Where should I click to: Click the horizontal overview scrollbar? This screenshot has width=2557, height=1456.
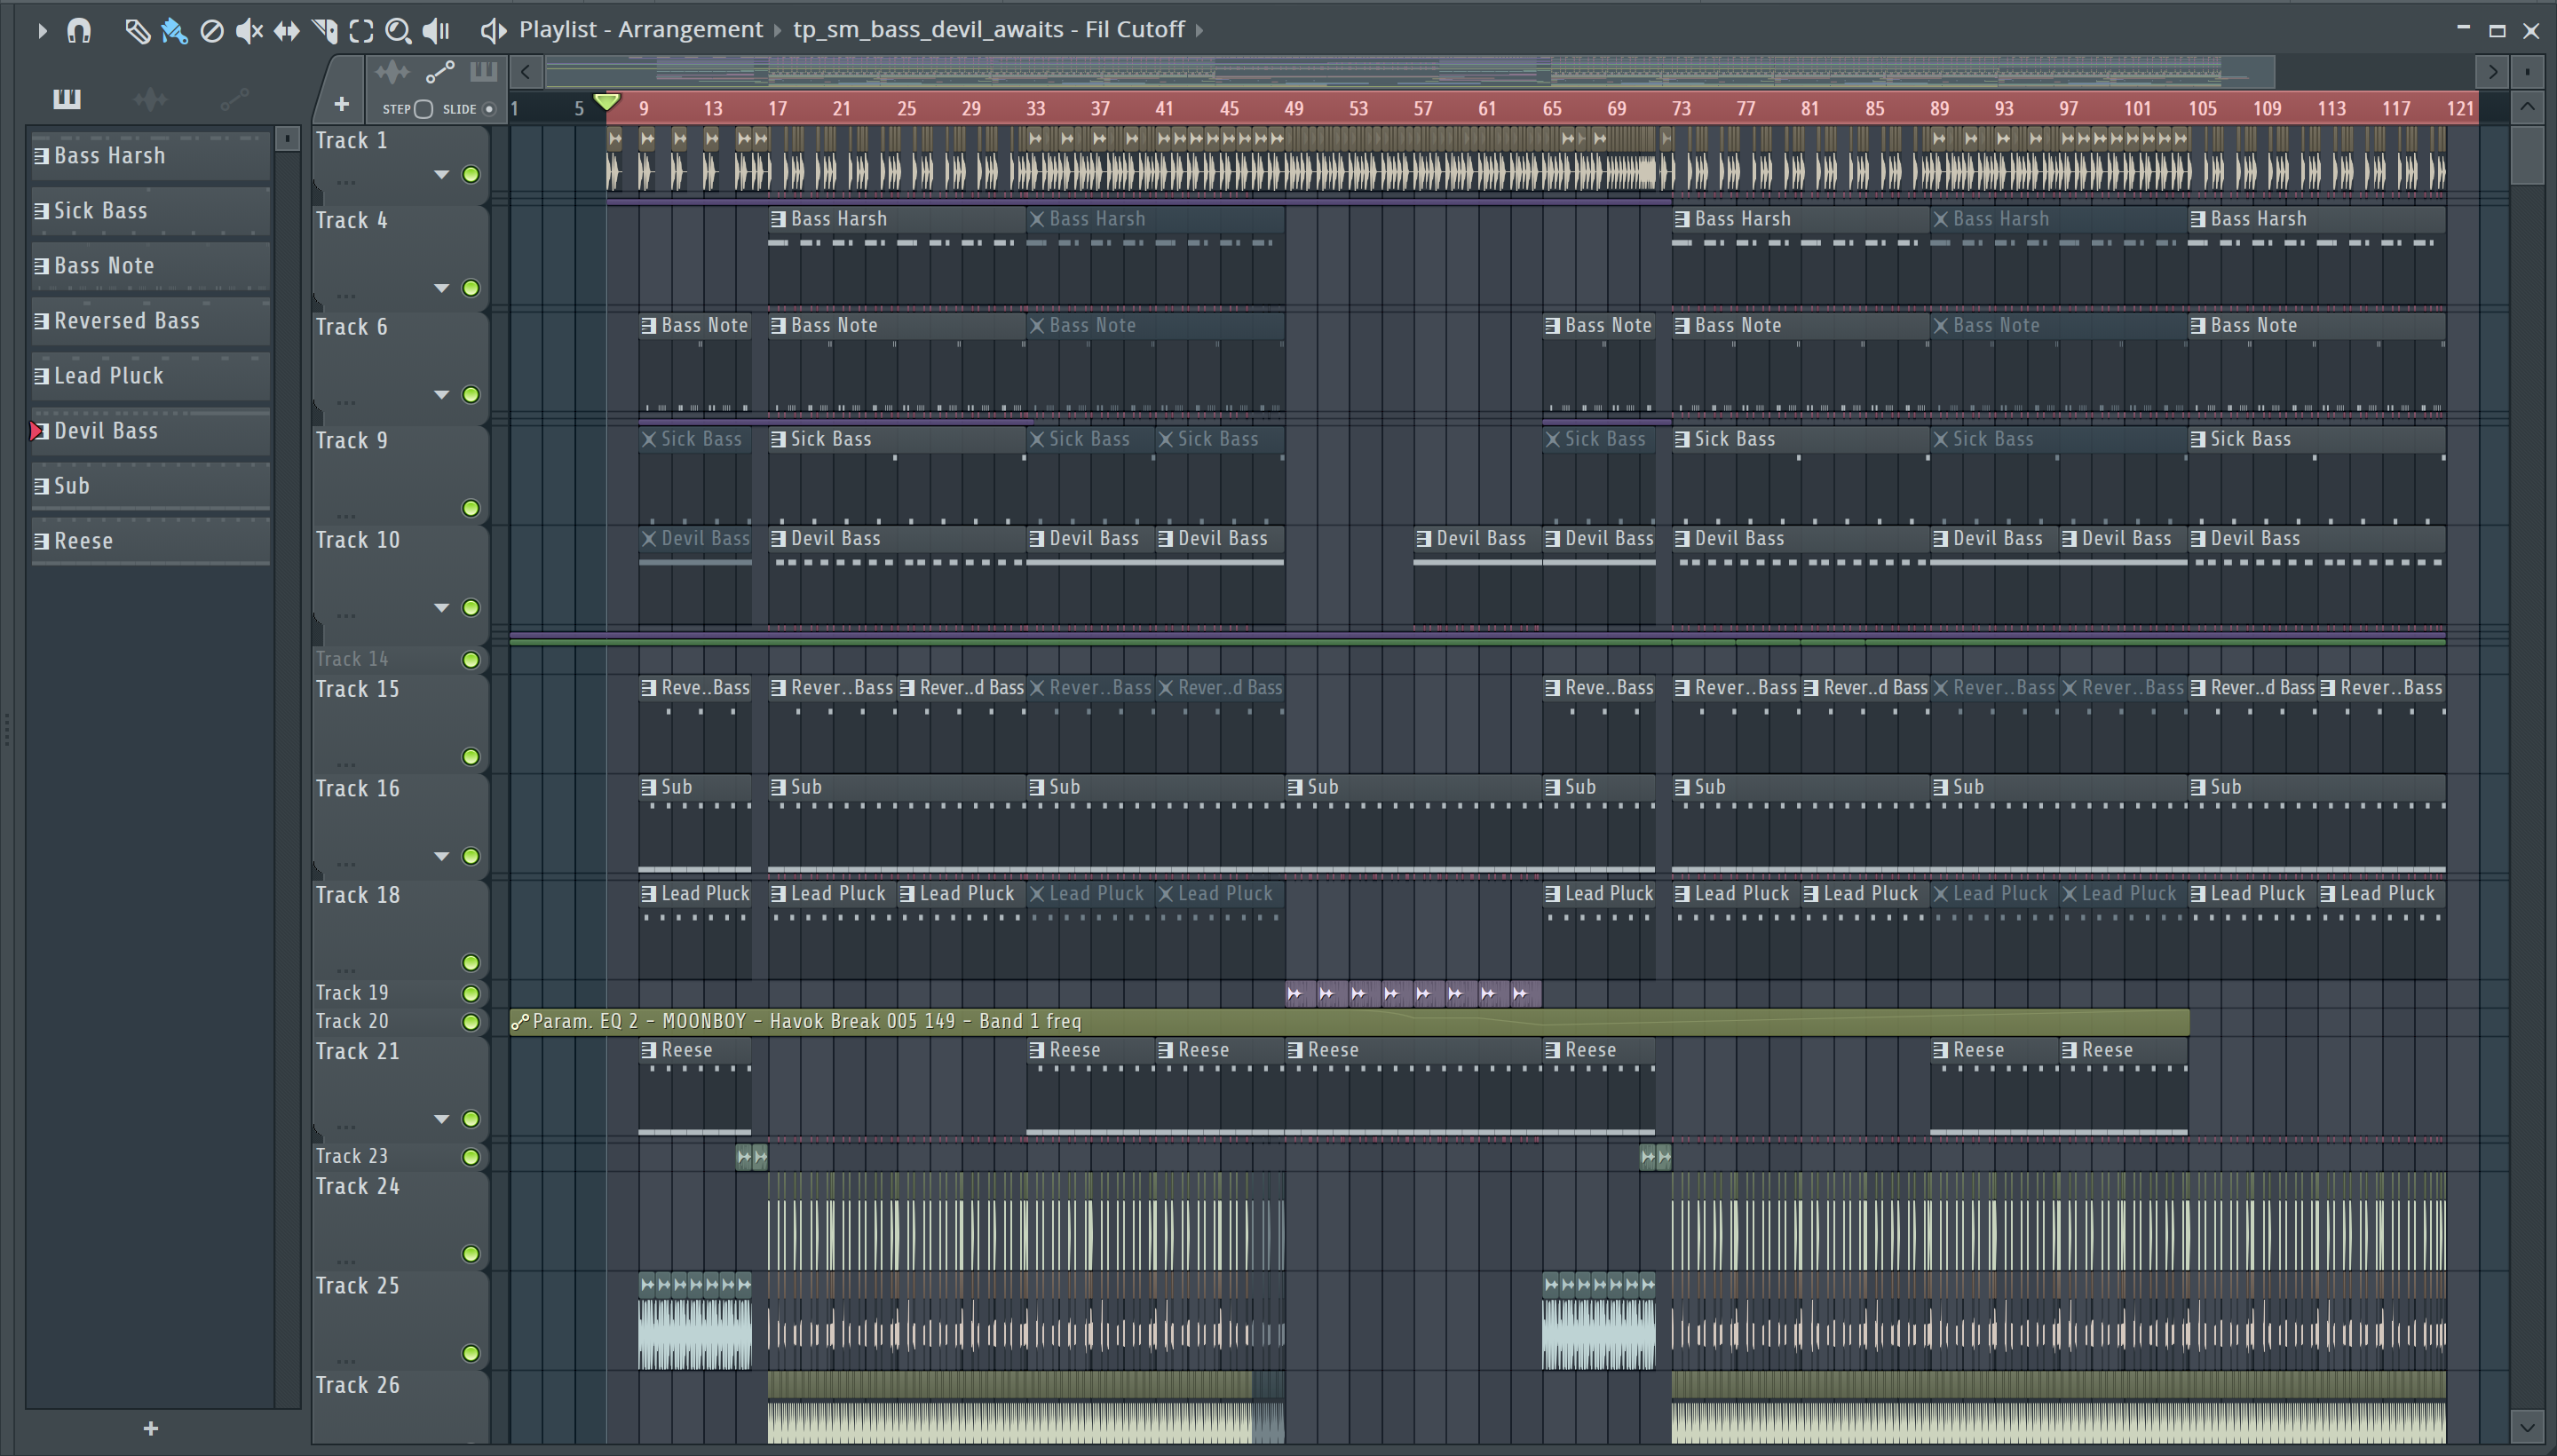(x=1410, y=72)
